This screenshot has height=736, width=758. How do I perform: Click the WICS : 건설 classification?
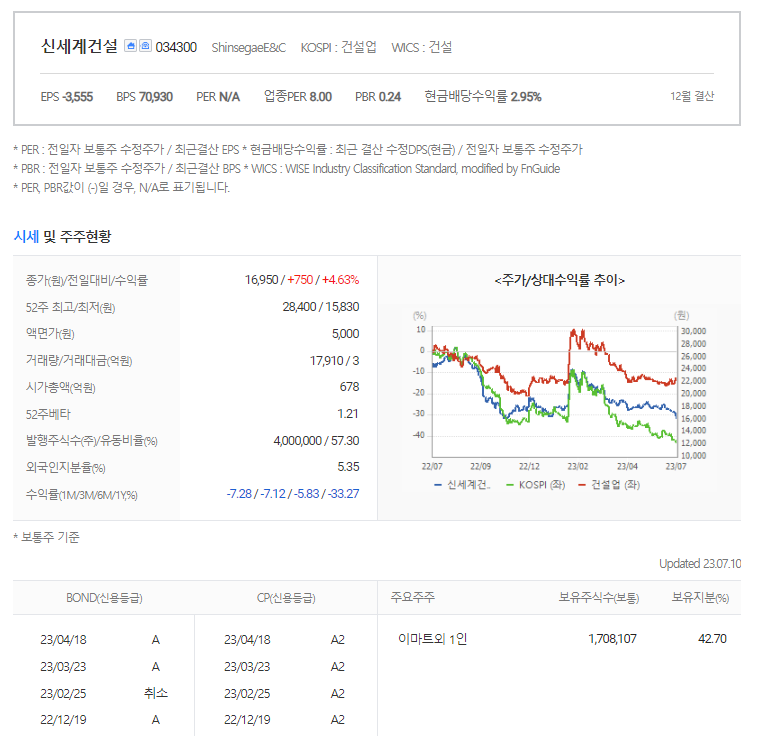pos(422,47)
